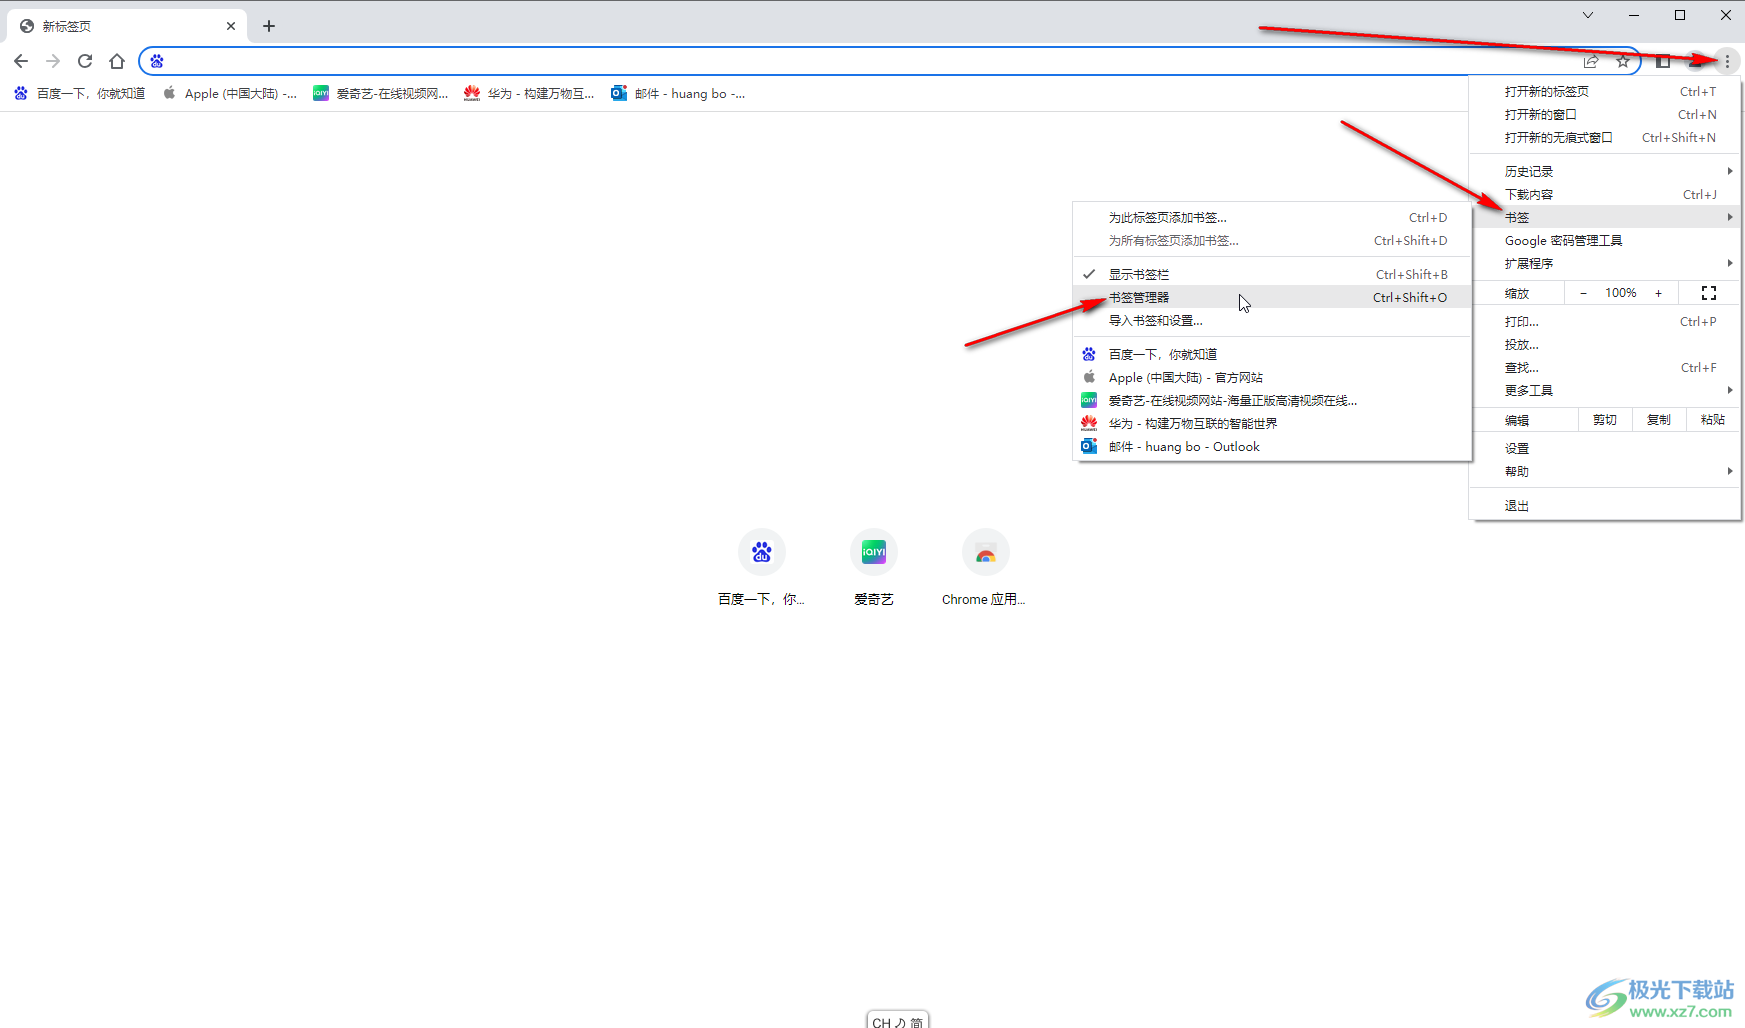The height and width of the screenshot is (1028, 1745).
Task: Click the share page icon in address bar
Action: [x=1591, y=61]
